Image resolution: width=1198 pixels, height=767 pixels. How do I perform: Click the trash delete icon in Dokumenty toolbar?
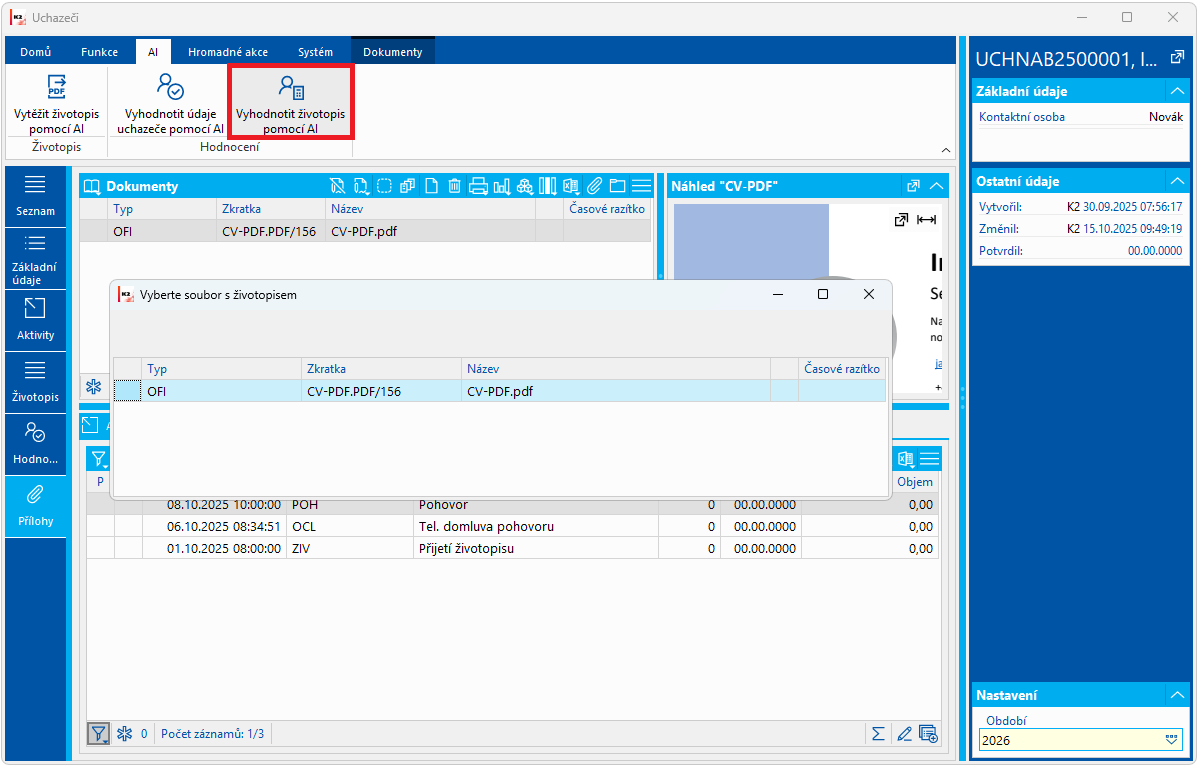click(x=455, y=186)
